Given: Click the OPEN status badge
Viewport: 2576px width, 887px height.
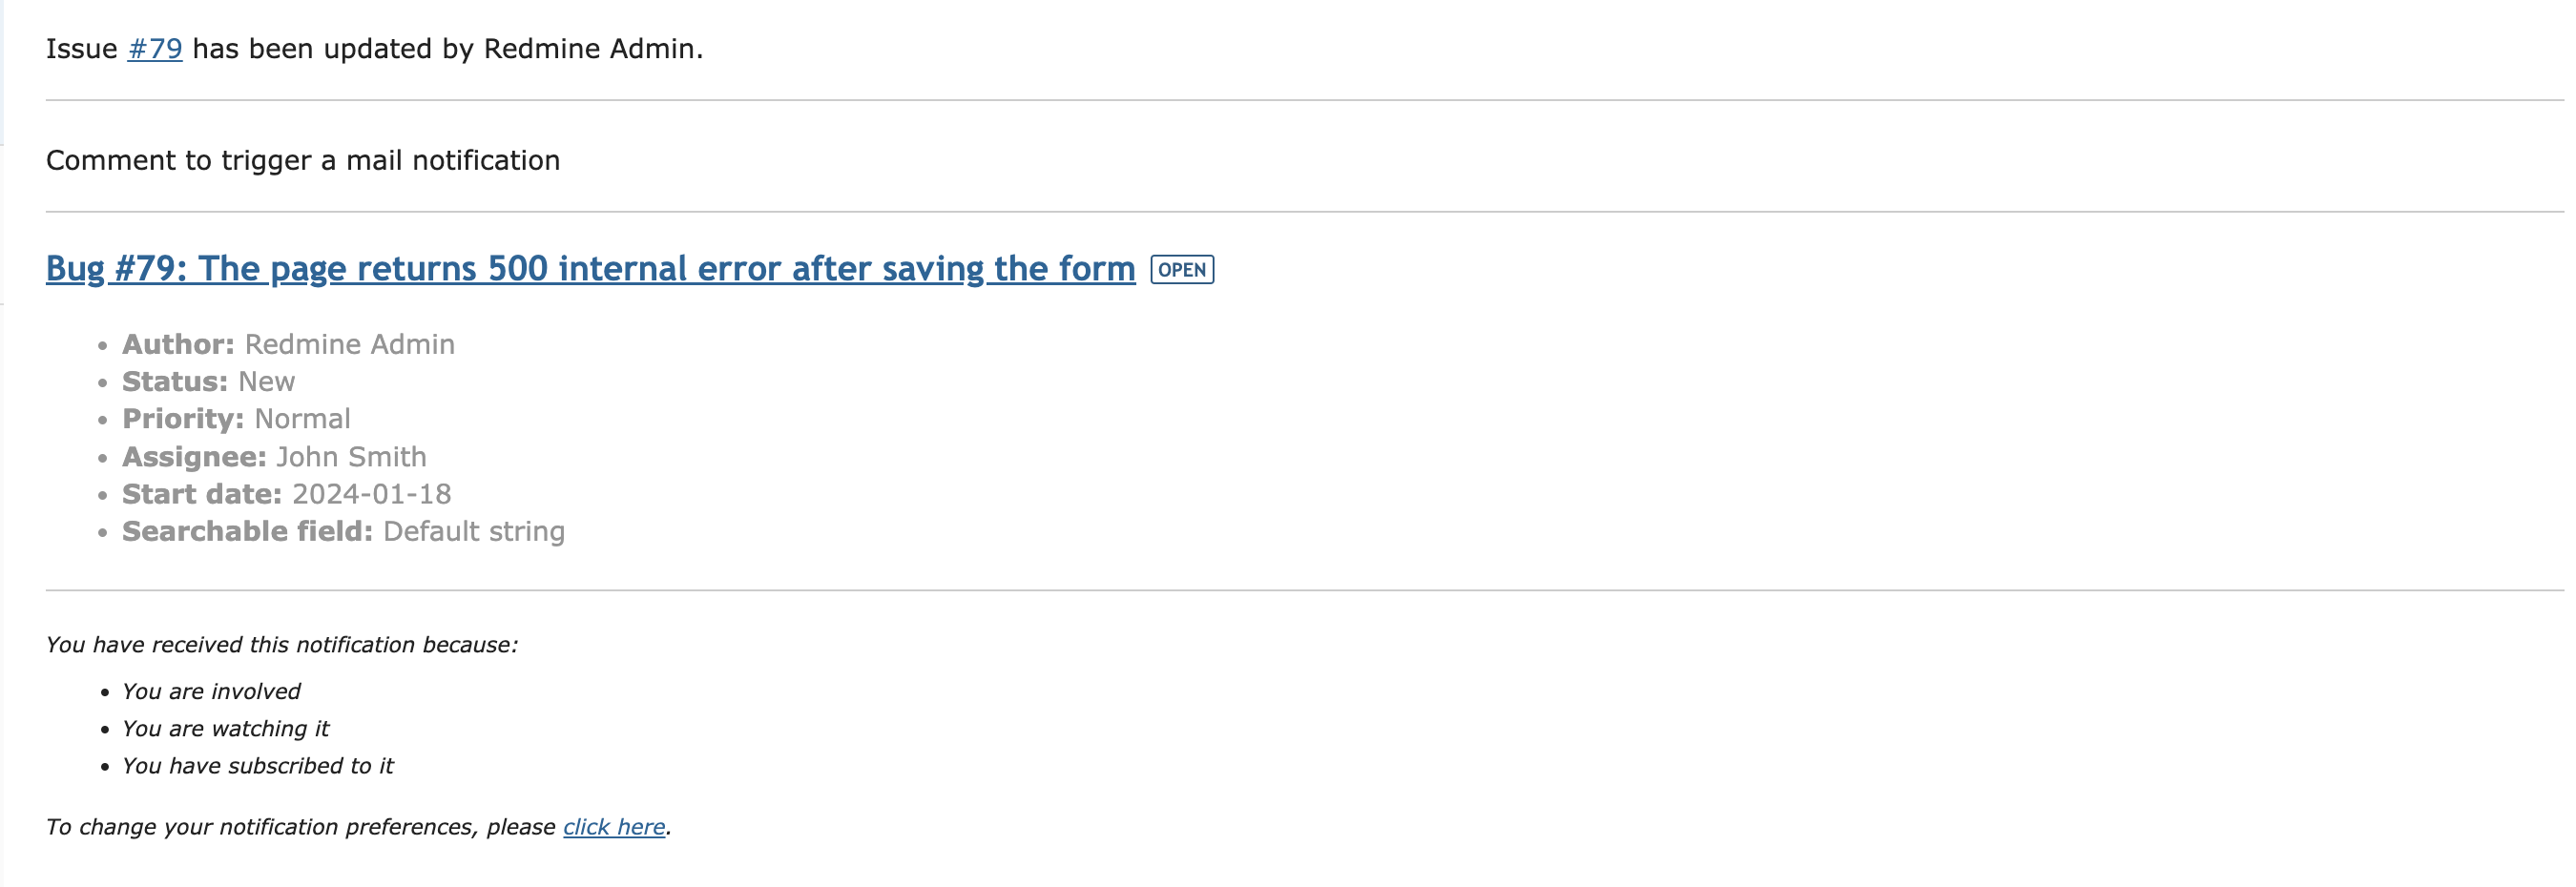Looking at the screenshot, I should [x=1182, y=270].
